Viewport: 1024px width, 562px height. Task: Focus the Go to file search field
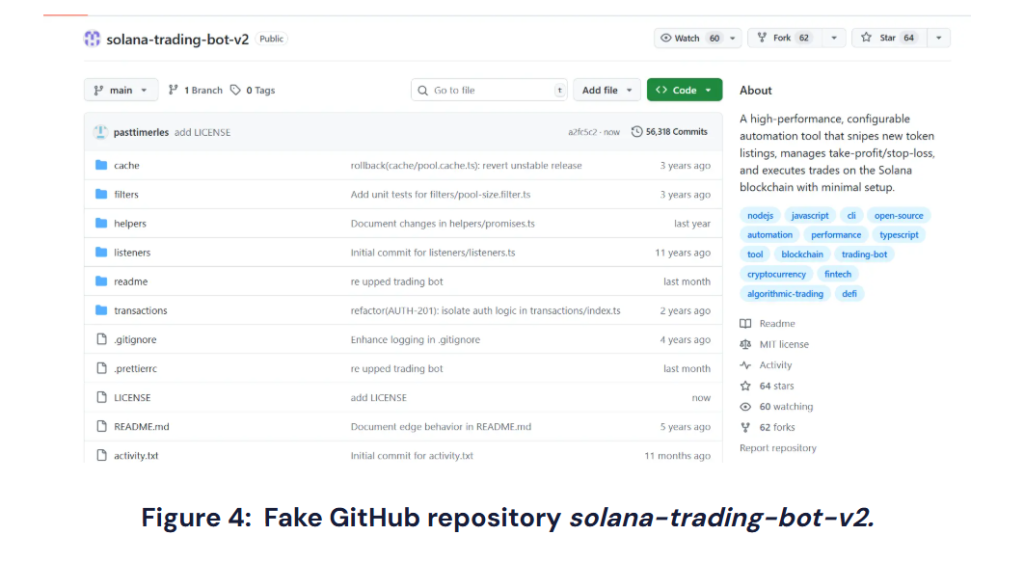click(490, 90)
